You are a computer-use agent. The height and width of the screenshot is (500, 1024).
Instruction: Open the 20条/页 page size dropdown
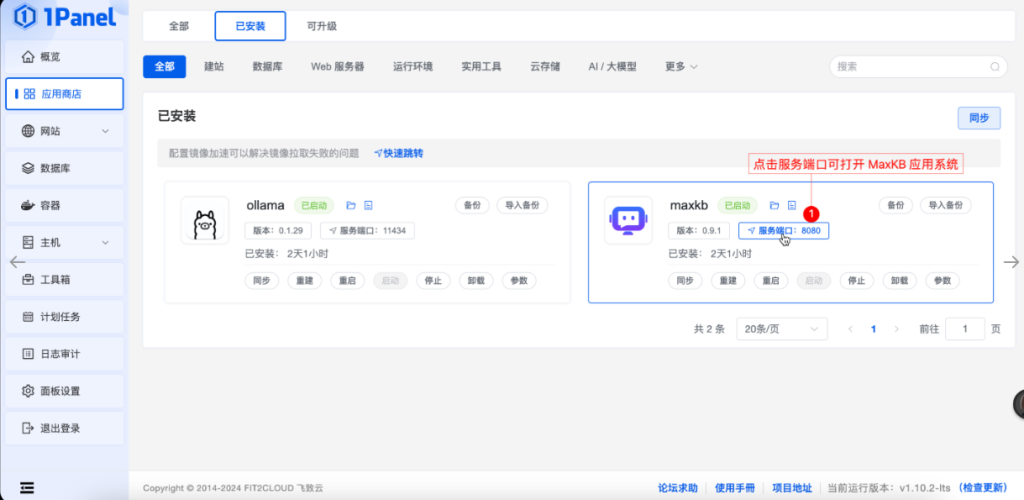pyautogui.click(x=782, y=329)
